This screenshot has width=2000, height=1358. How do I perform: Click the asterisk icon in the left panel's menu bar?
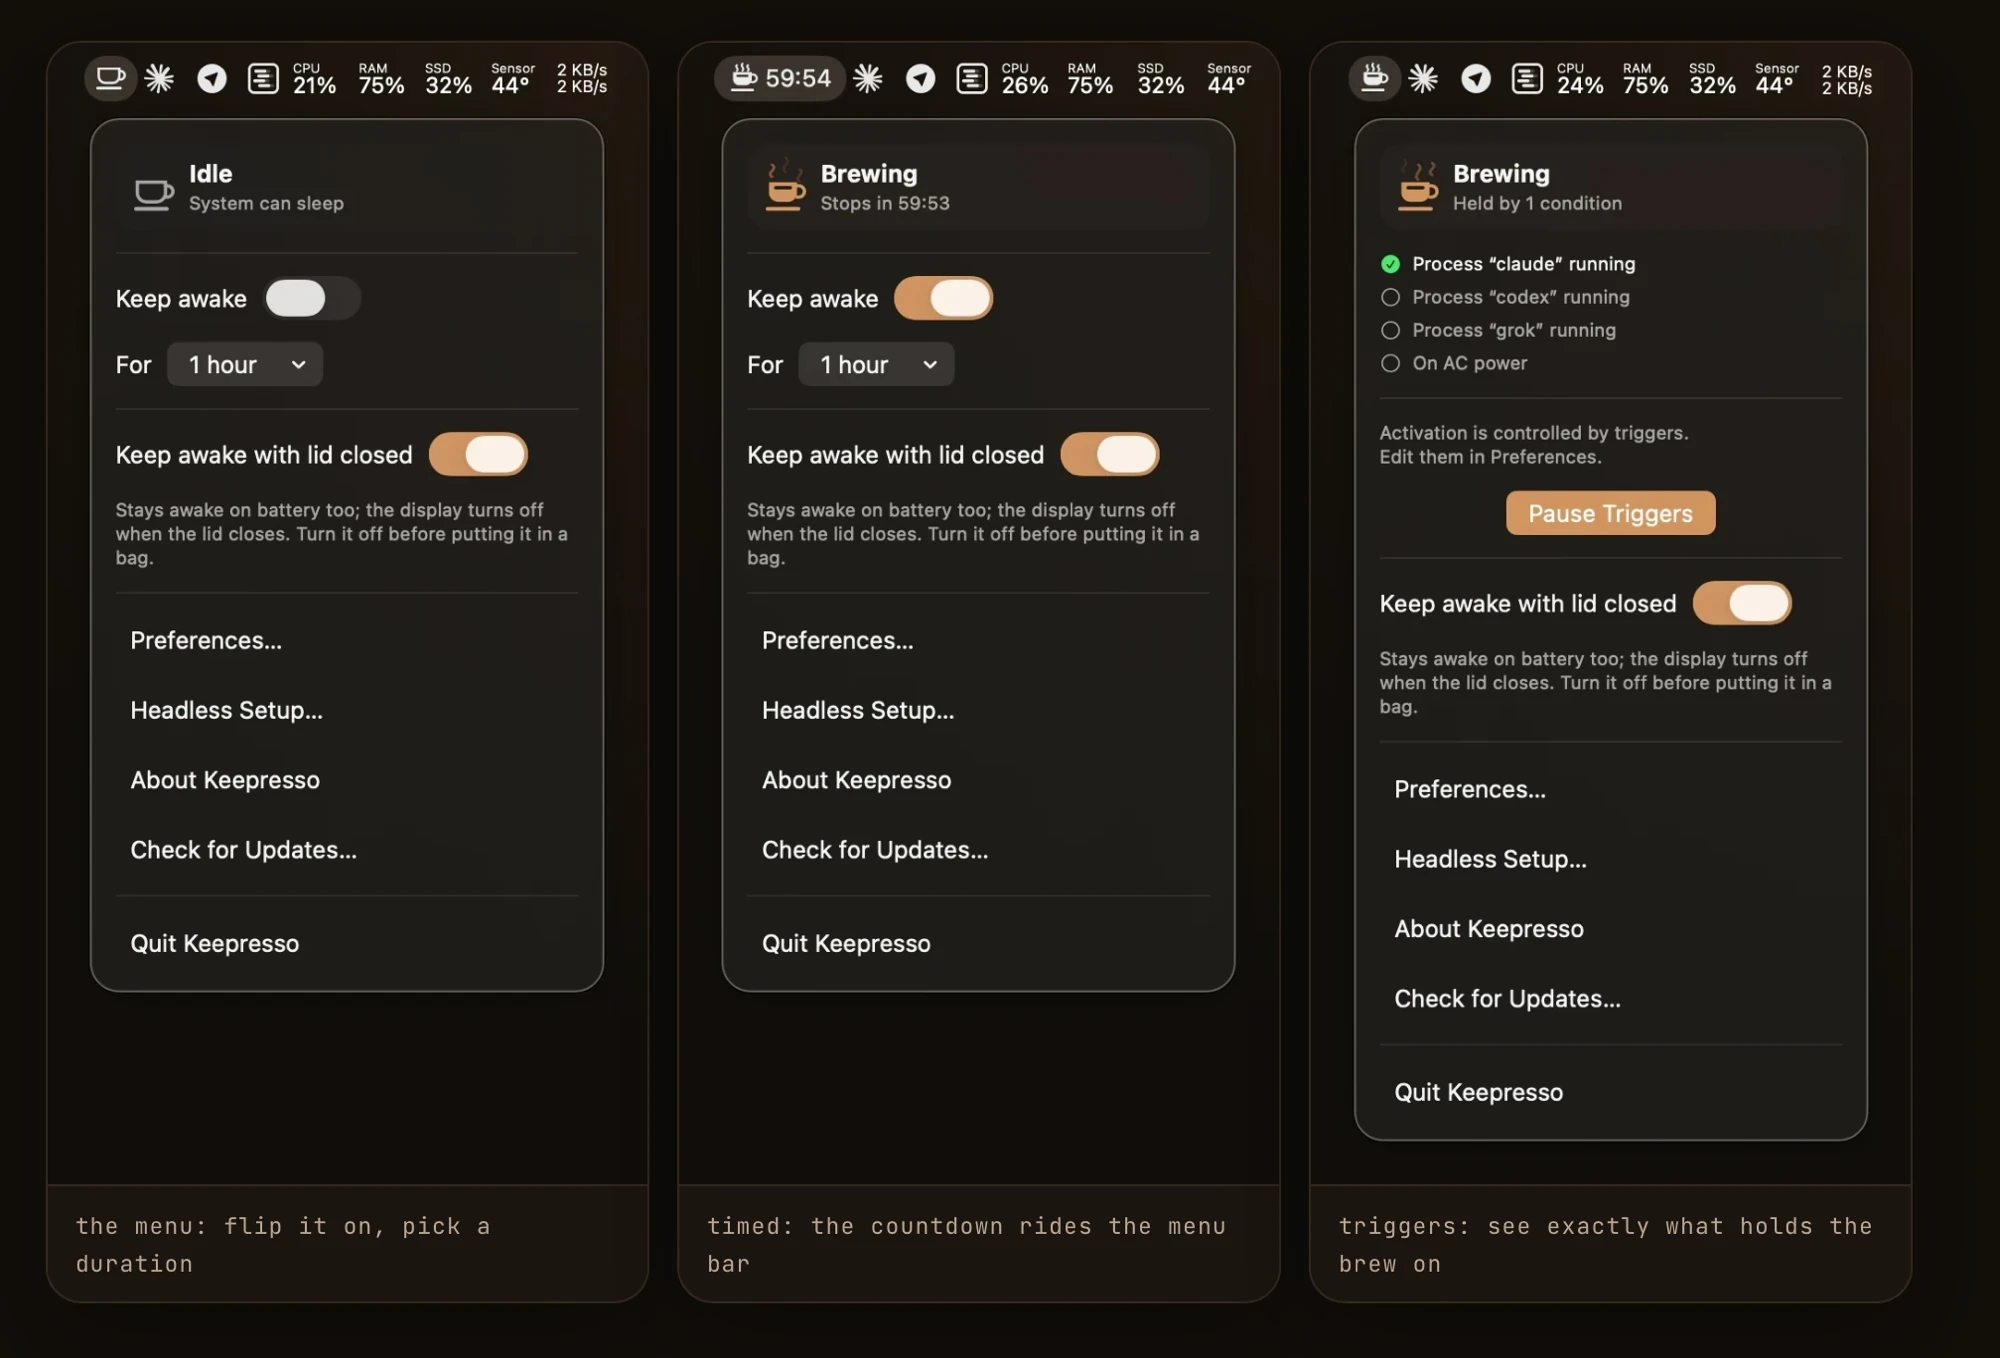(x=159, y=78)
